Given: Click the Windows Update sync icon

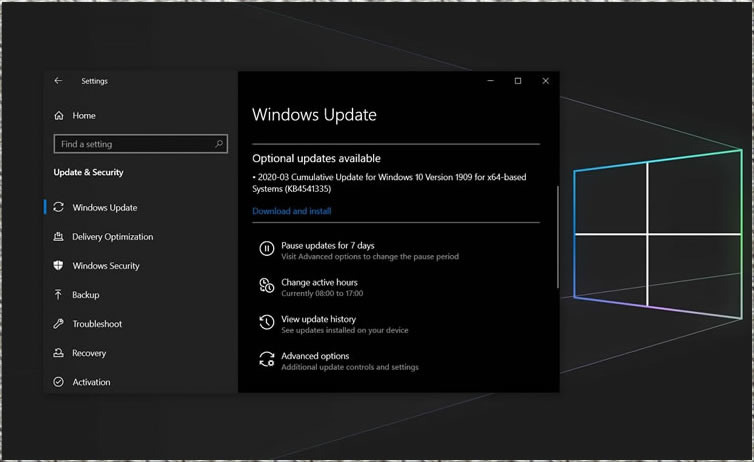Looking at the screenshot, I should pos(59,207).
